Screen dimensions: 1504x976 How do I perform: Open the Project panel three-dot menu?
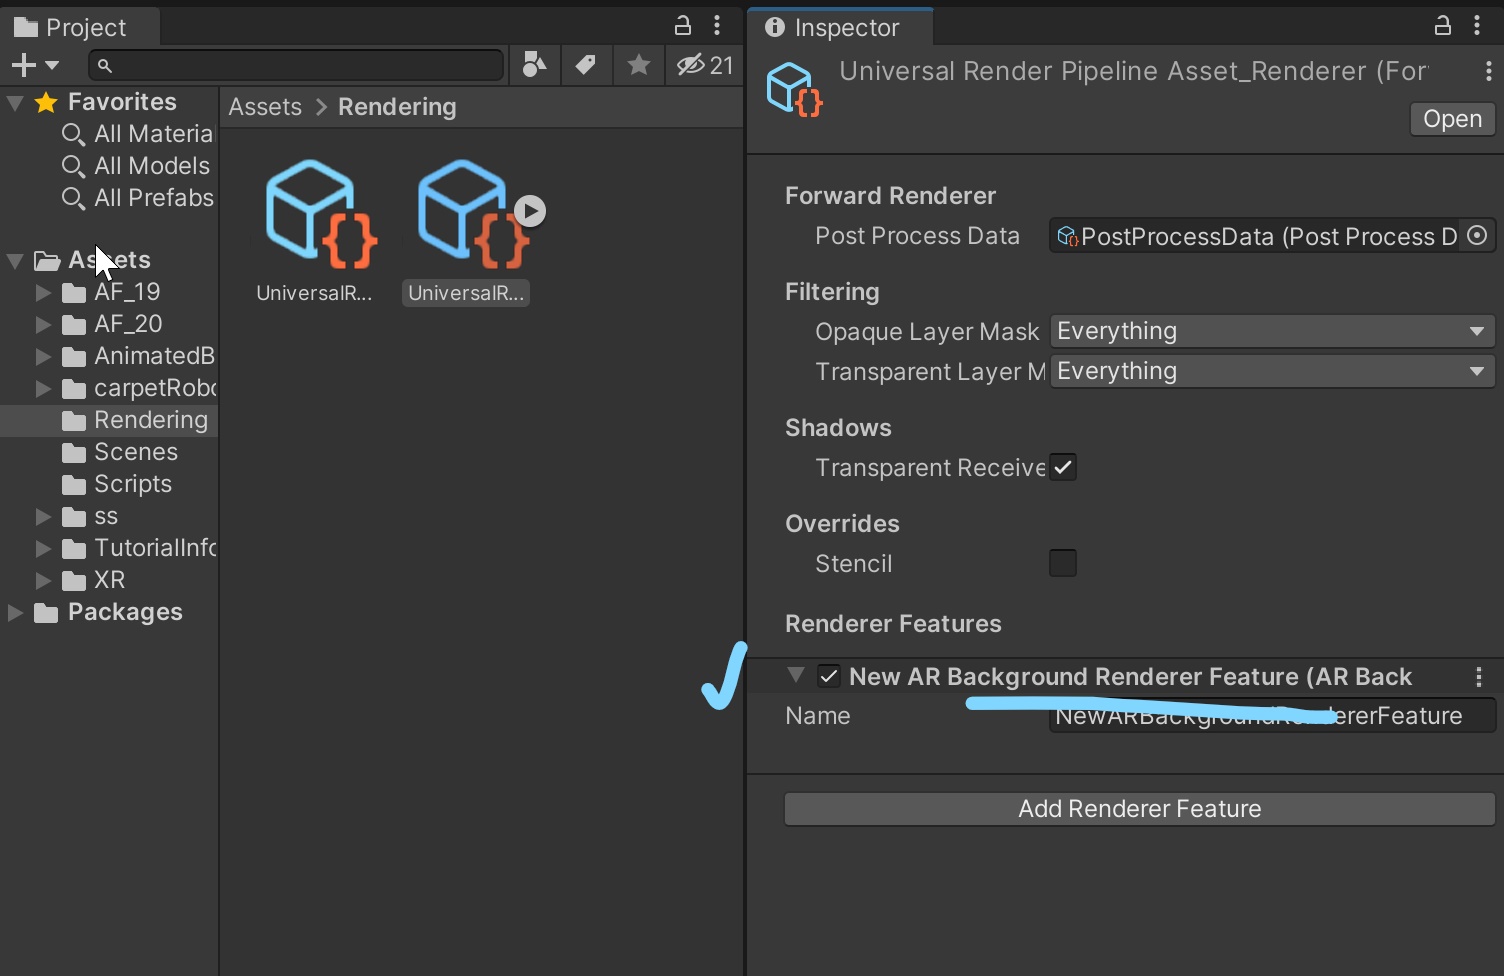717,26
